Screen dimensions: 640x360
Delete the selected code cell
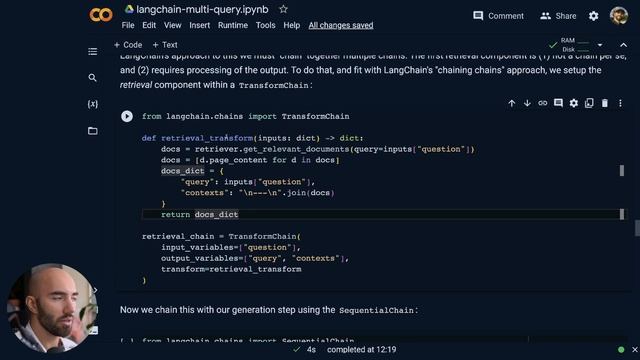point(604,103)
